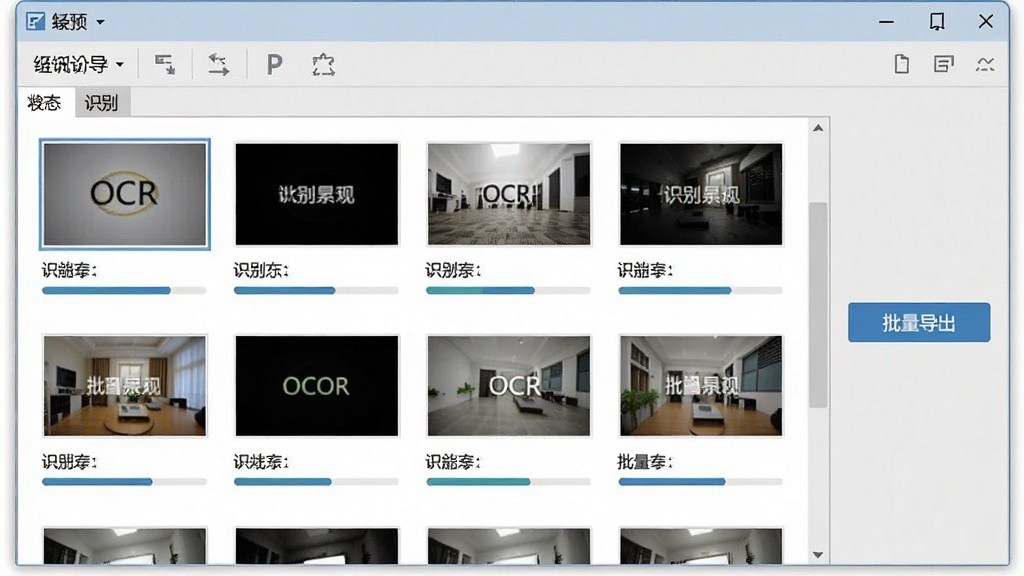Click the progress bar under the dark room thumbnail
This screenshot has height=576, width=1024.
click(x=700, y=291)
